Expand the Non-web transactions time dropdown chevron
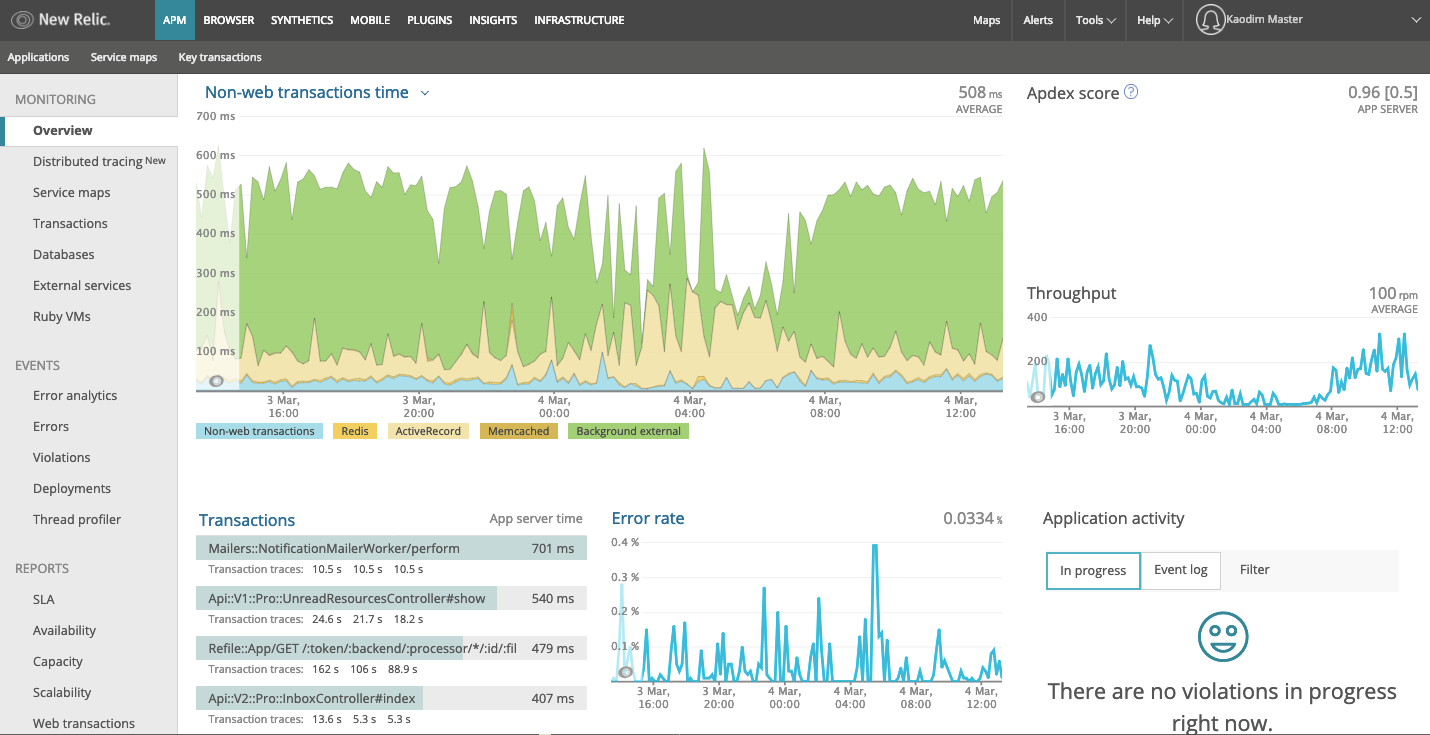 tap(425, 93)
